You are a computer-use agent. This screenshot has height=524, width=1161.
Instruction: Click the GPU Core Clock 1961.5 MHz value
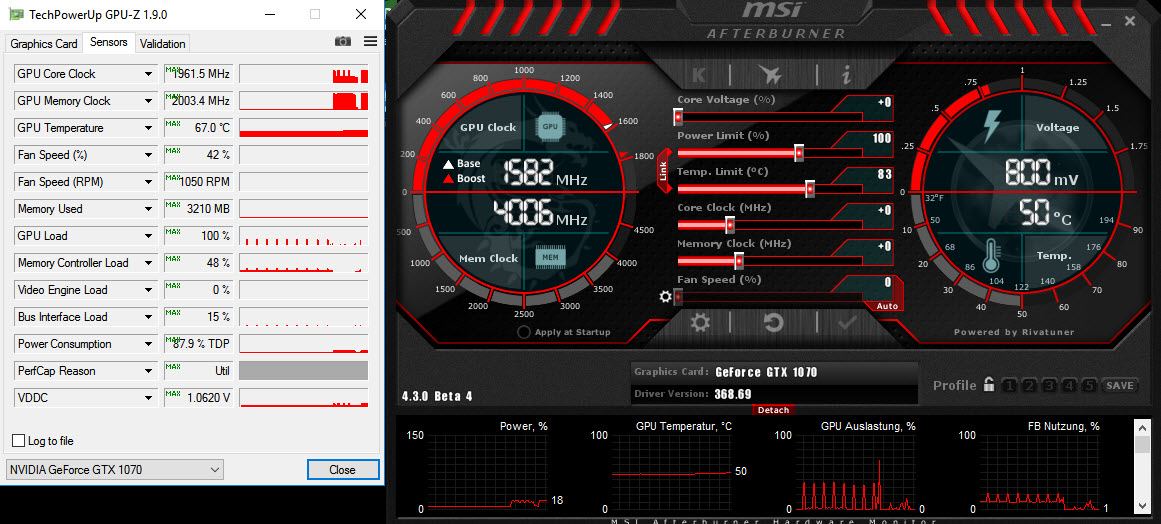pos(198,74)
